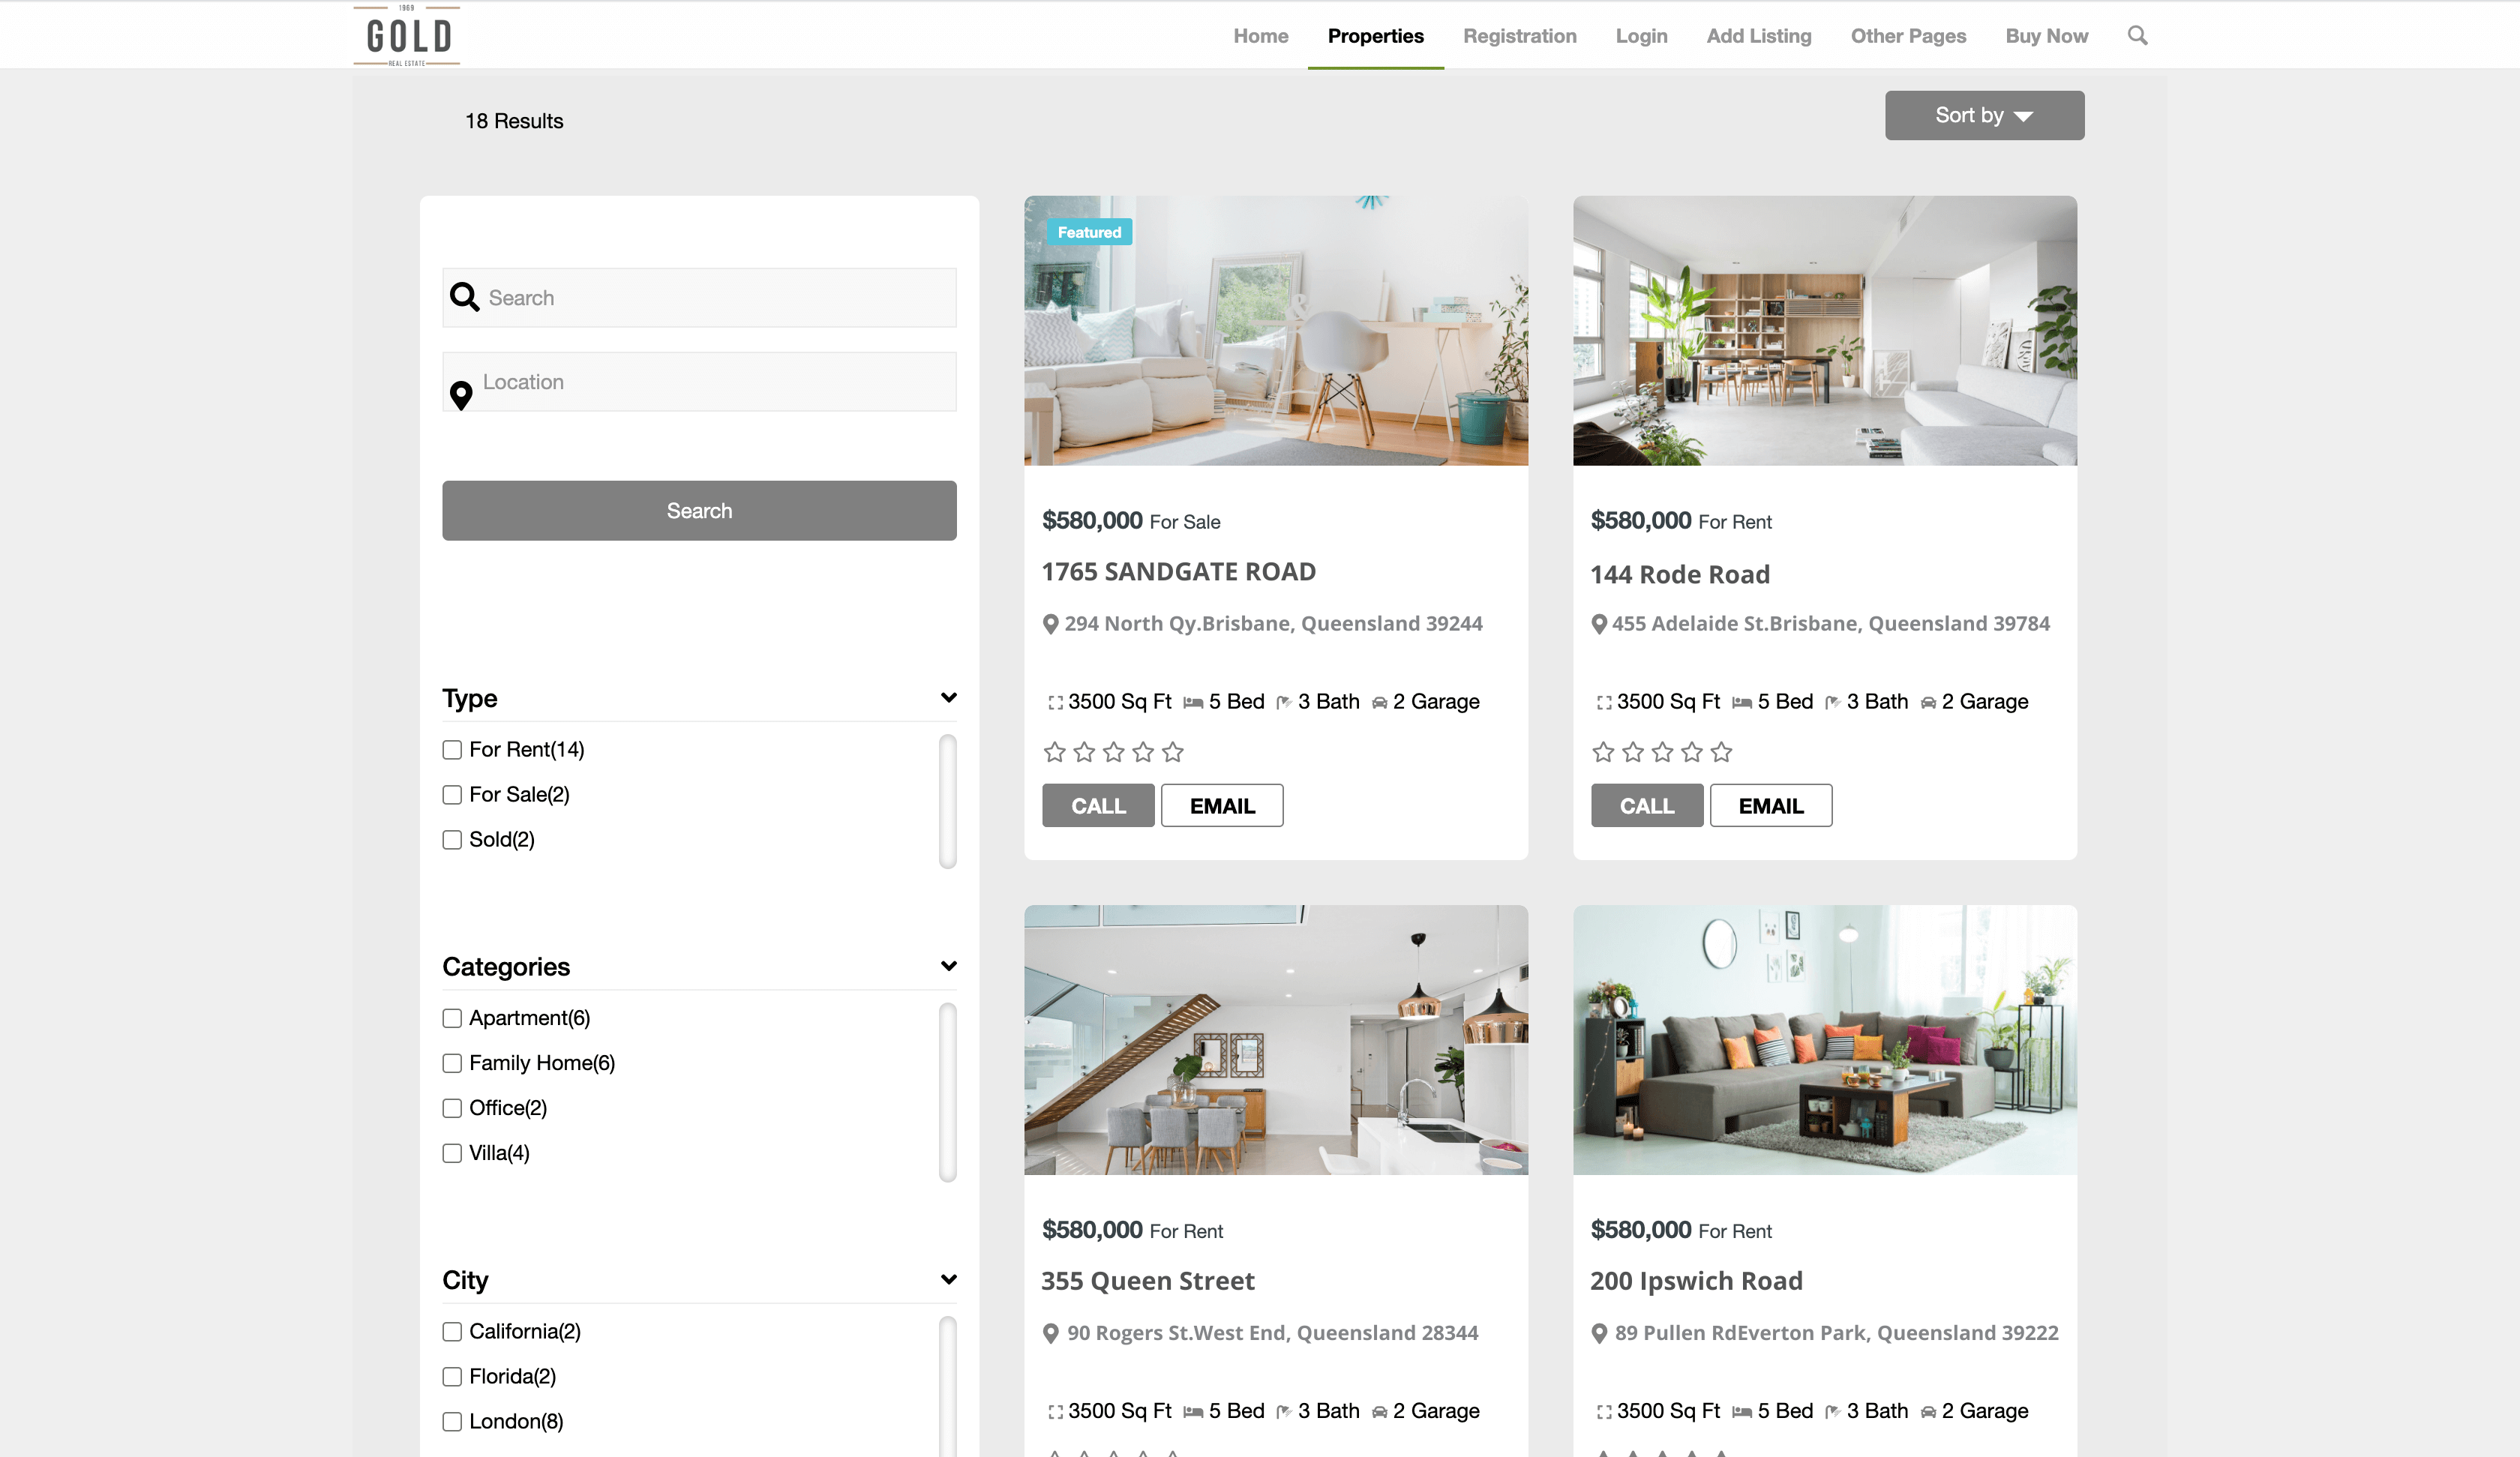This screenshot has height=1457, width=2520.
Task: Collapse the Categories filter section chevron
Action: click(948, 966)
